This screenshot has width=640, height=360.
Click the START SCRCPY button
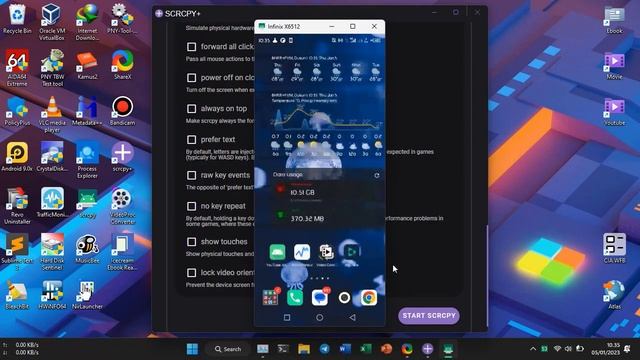[429, 316]
